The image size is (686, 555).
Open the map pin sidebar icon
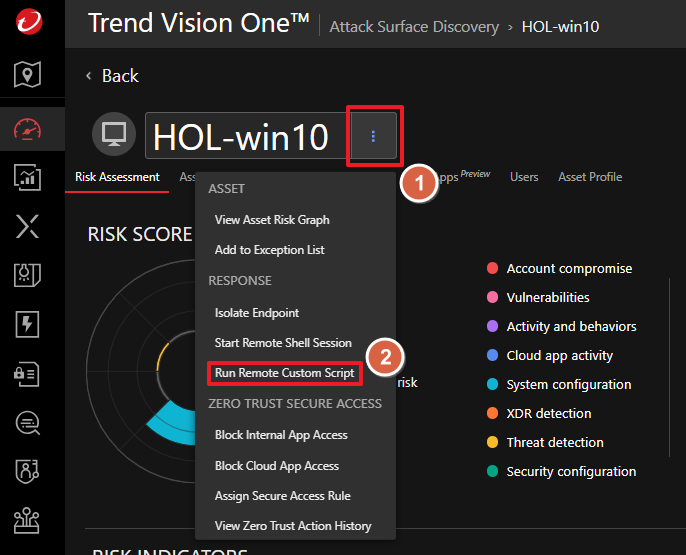[x=28, y=74]
